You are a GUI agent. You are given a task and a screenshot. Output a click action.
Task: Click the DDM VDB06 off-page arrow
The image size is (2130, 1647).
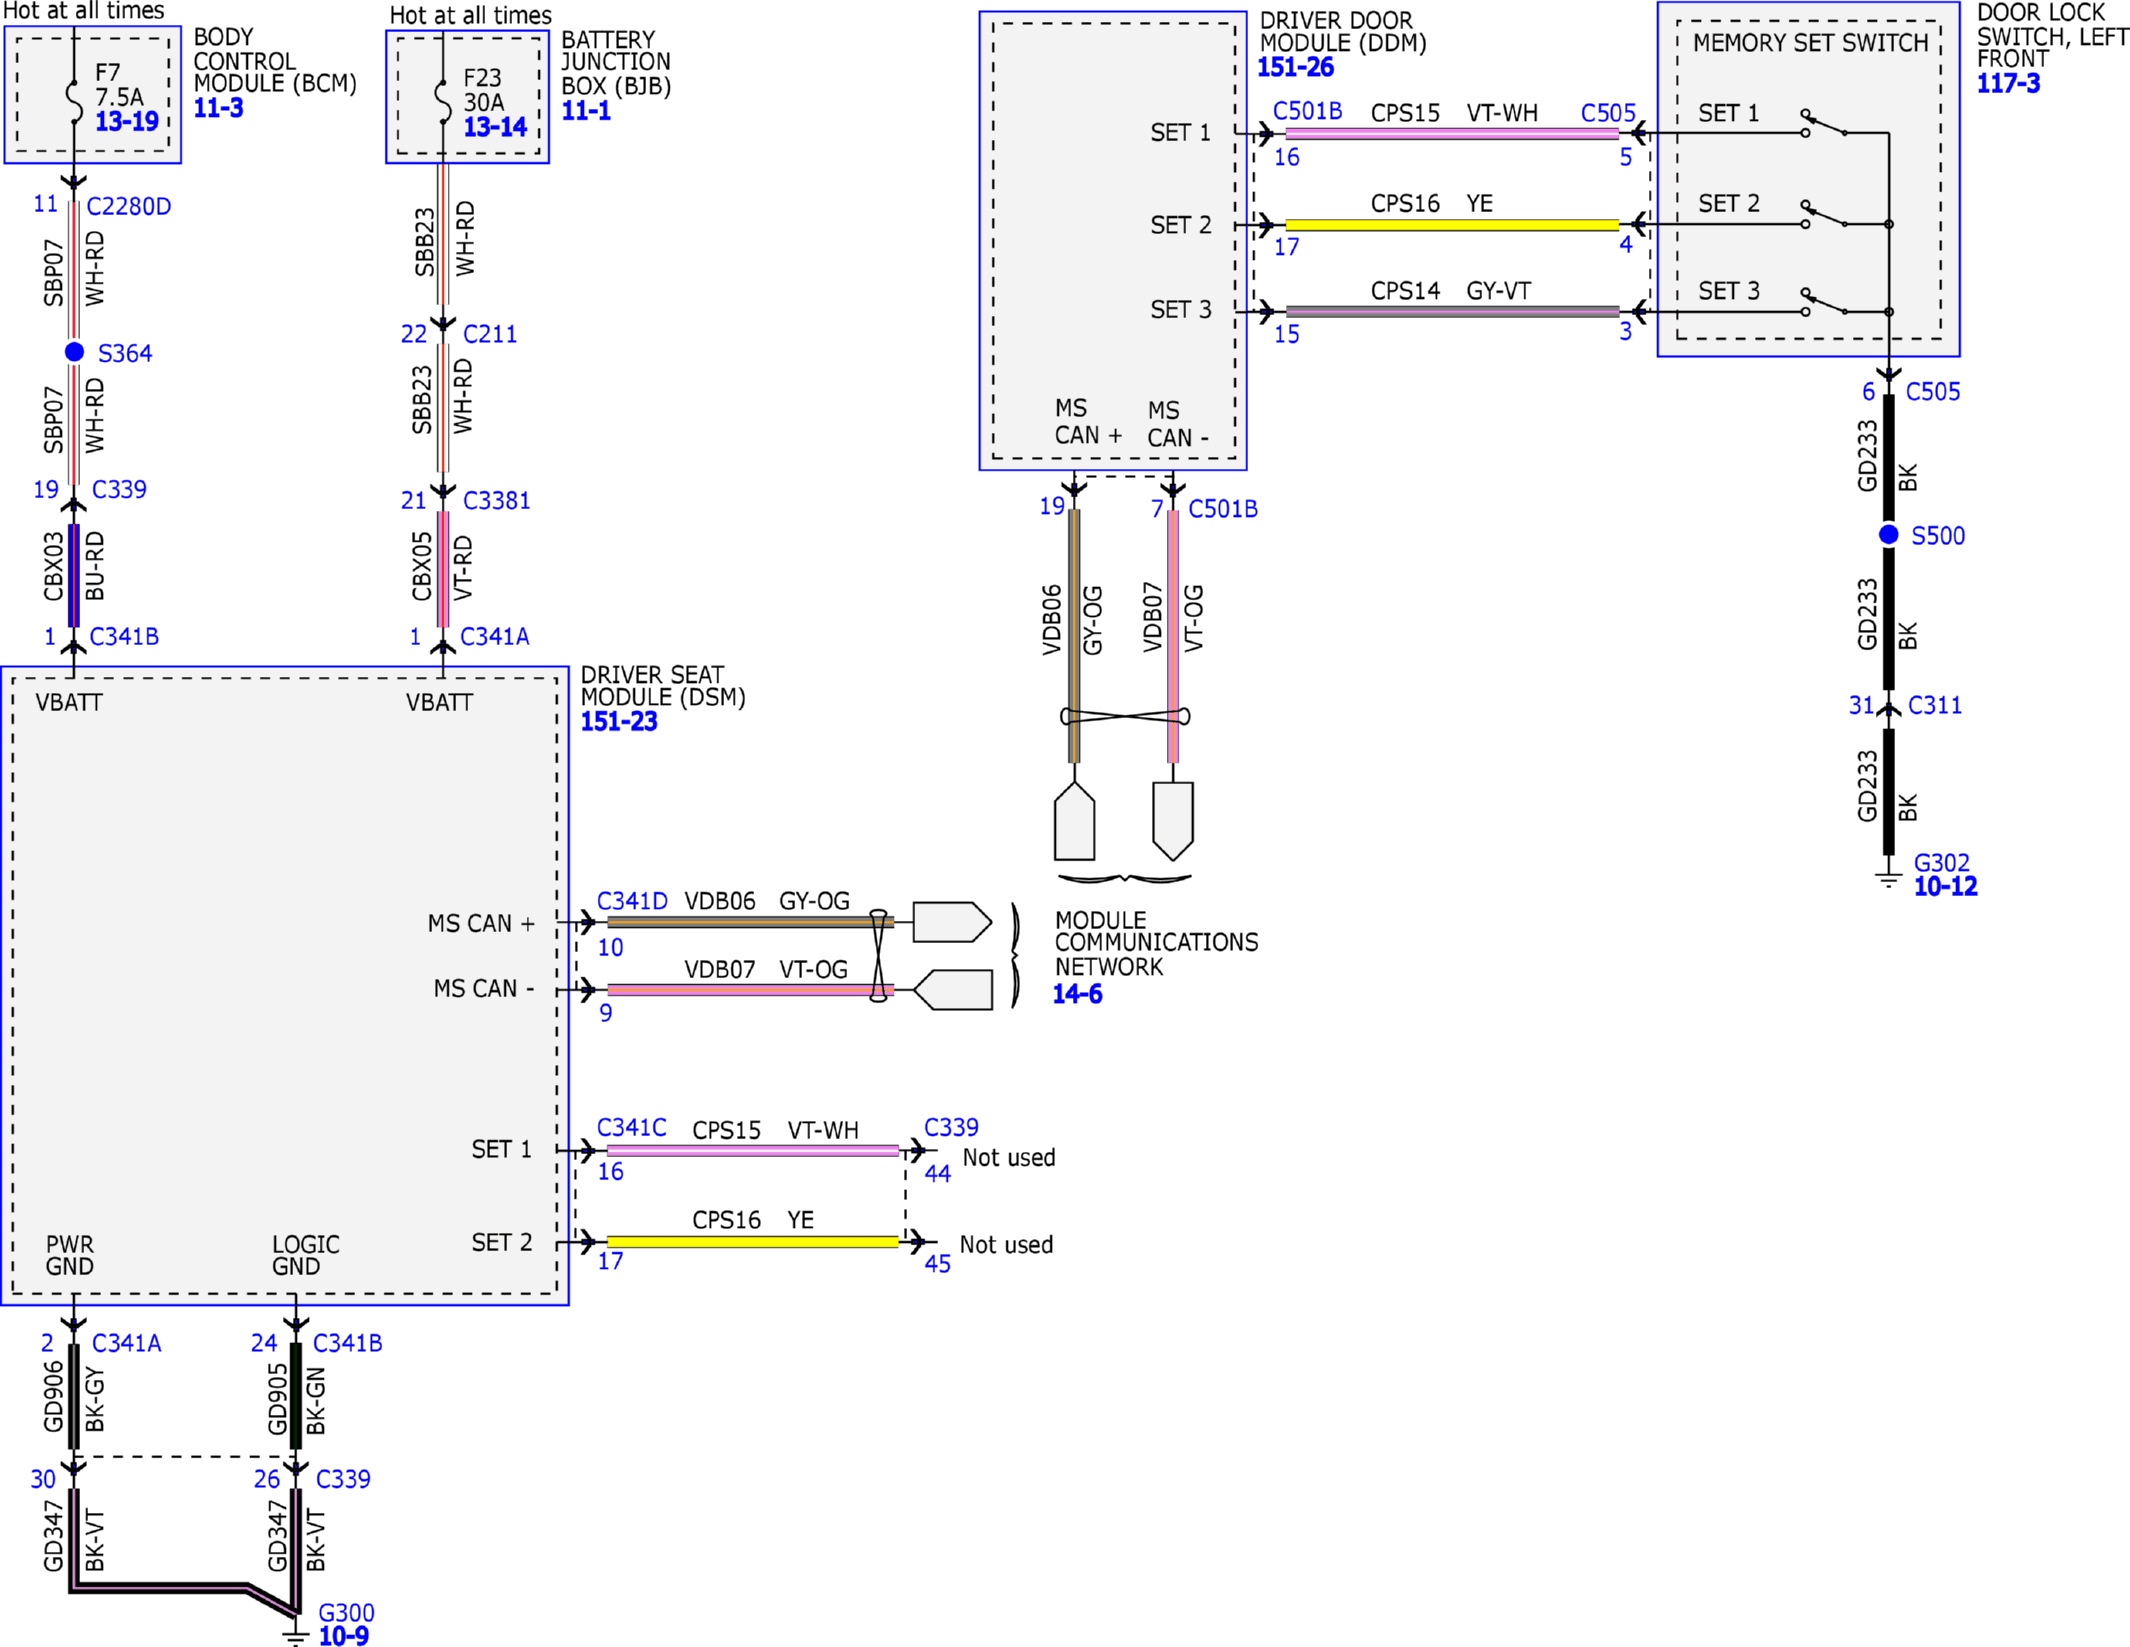1074,820
